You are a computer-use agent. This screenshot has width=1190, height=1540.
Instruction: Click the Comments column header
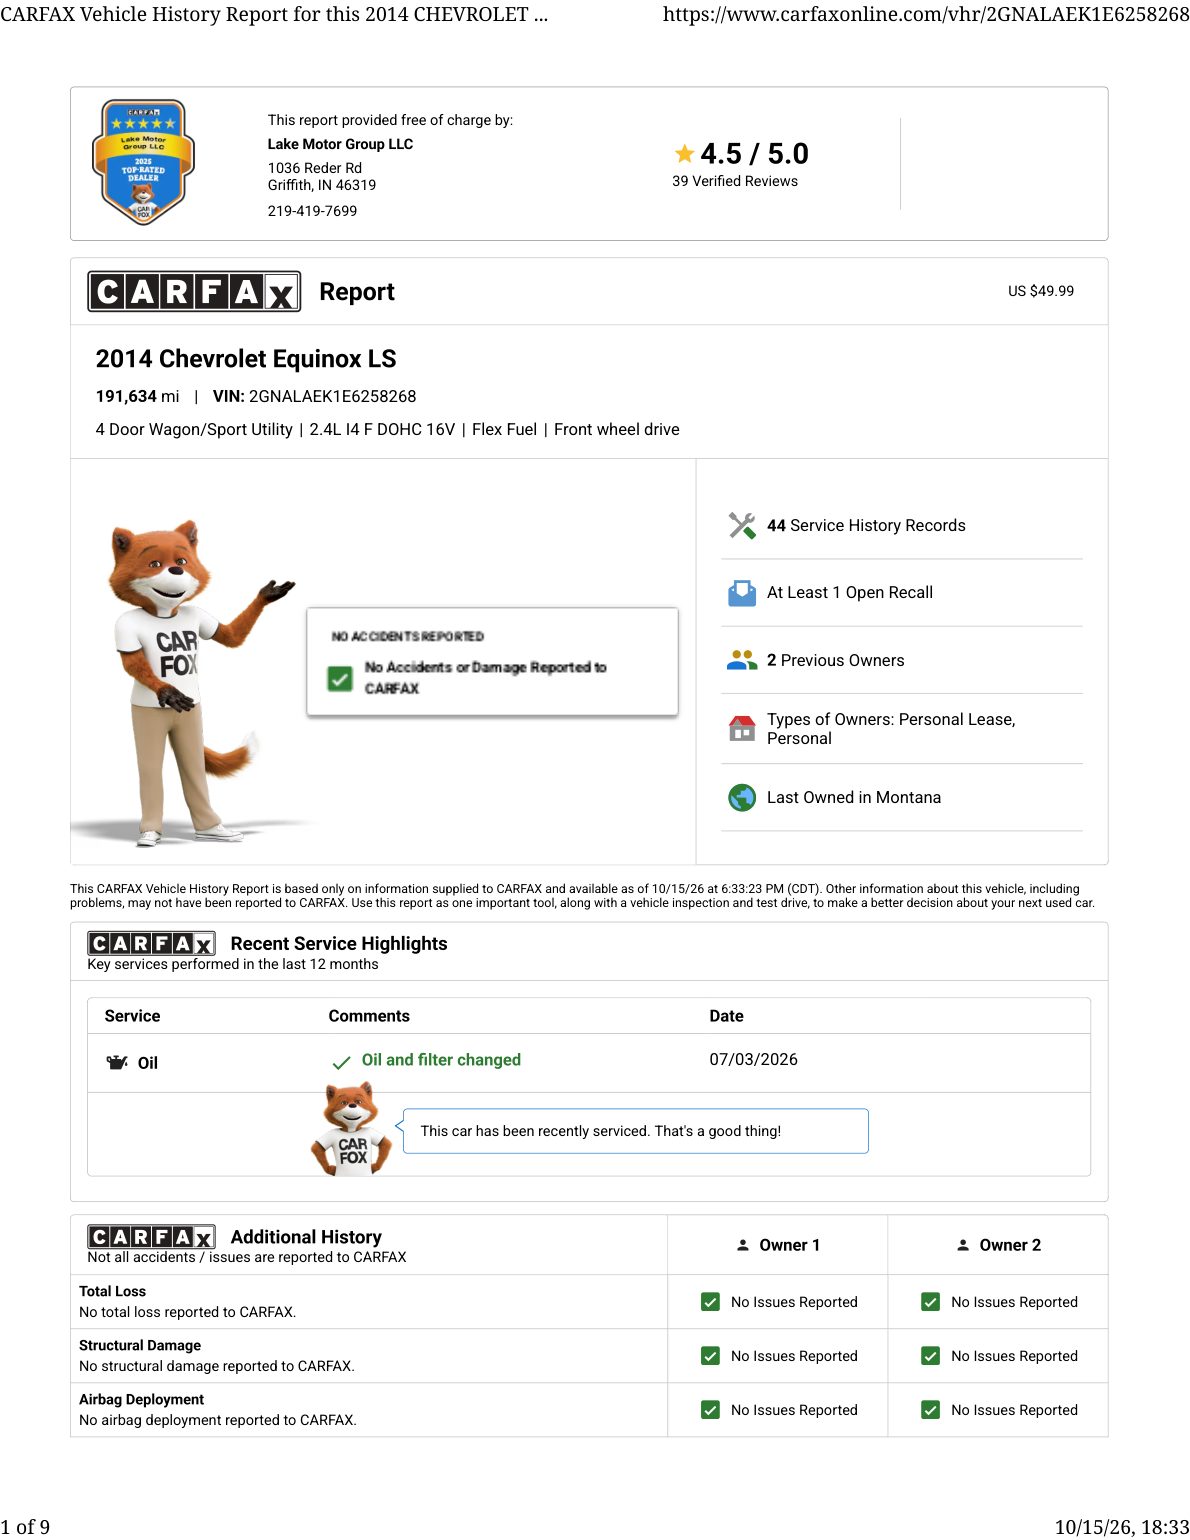click(369, 1016)
